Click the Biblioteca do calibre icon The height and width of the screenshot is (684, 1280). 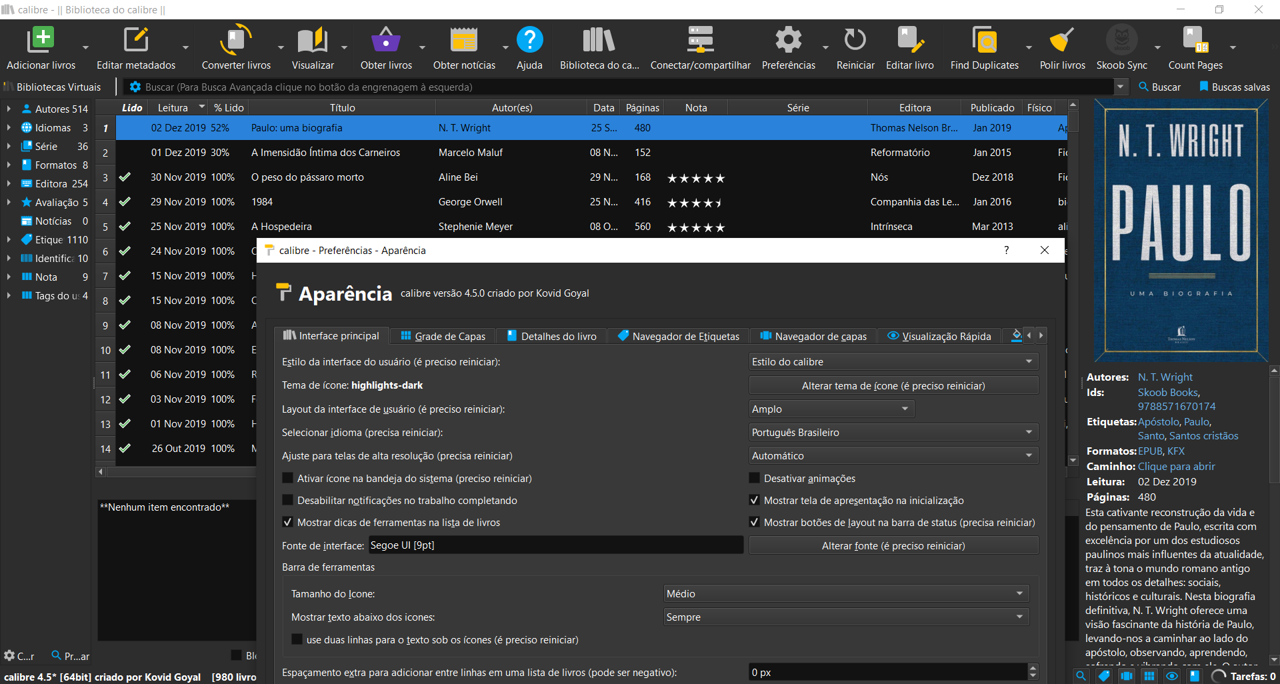(x=599, y=40)
